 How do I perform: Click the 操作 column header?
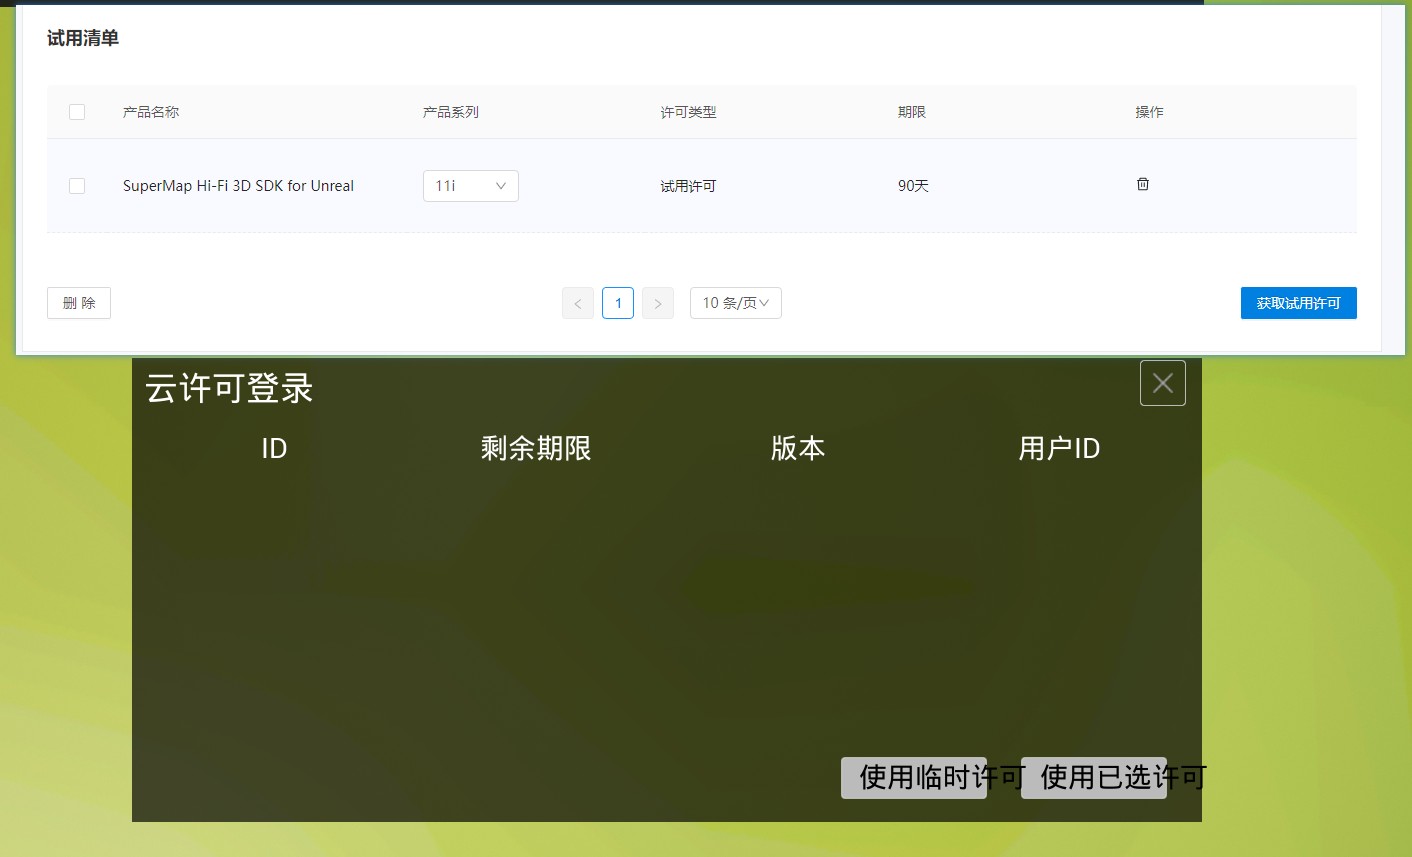point(1149,112)
